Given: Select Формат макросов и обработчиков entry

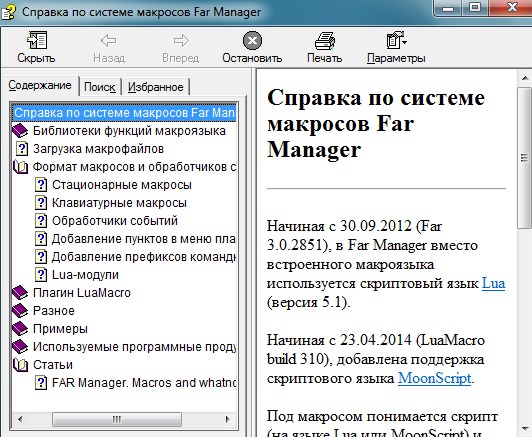Looking at the screenshot, I should [134, 167].
